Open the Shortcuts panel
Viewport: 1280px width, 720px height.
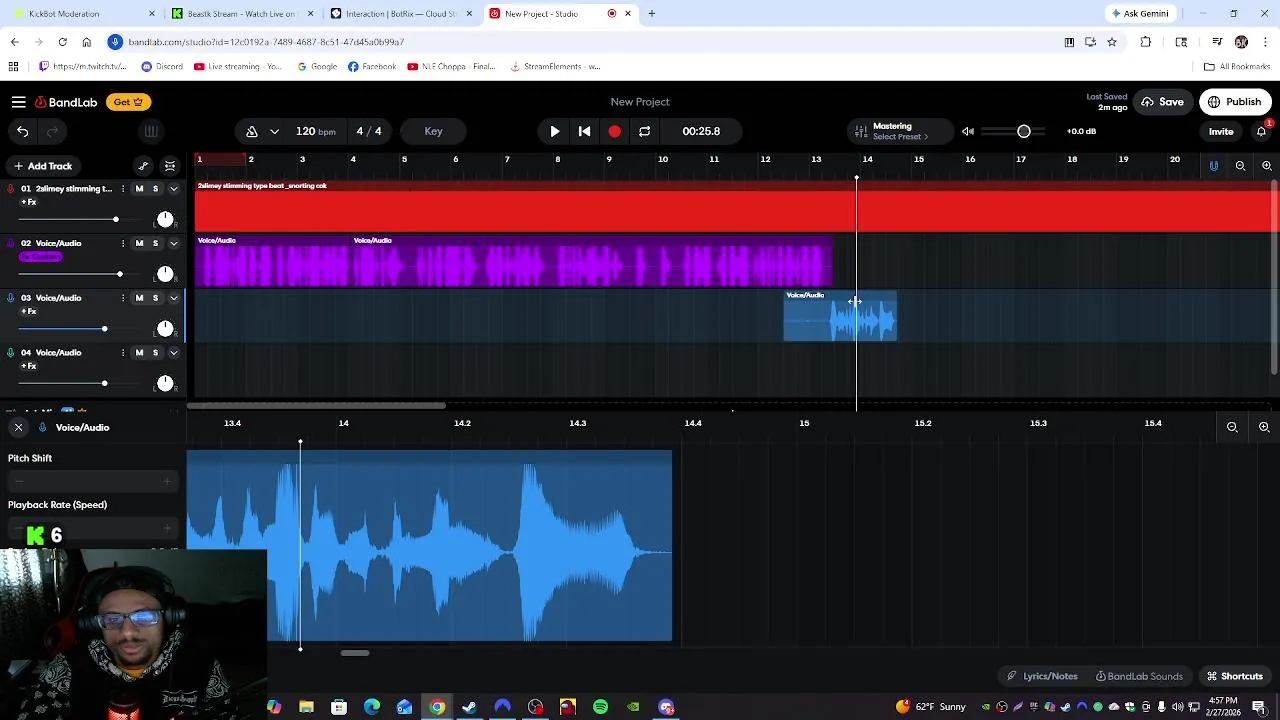(x=1234, y=676)
